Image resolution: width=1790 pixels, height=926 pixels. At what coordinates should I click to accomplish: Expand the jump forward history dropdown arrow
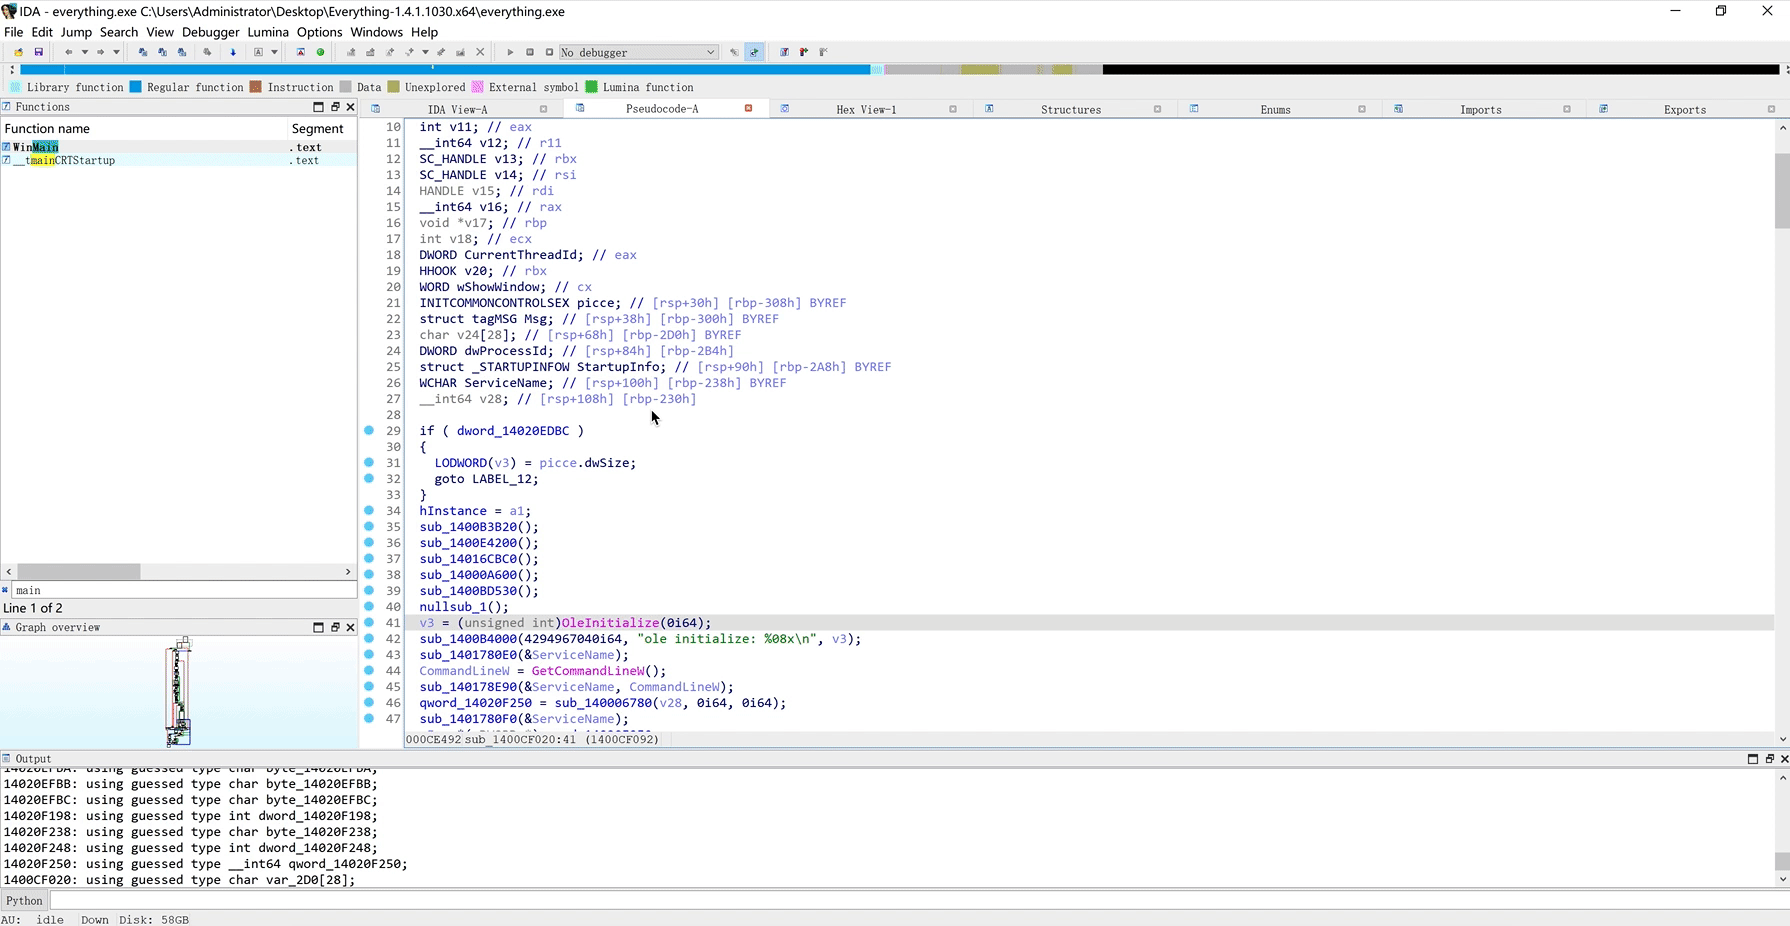[x=116, y=52]
